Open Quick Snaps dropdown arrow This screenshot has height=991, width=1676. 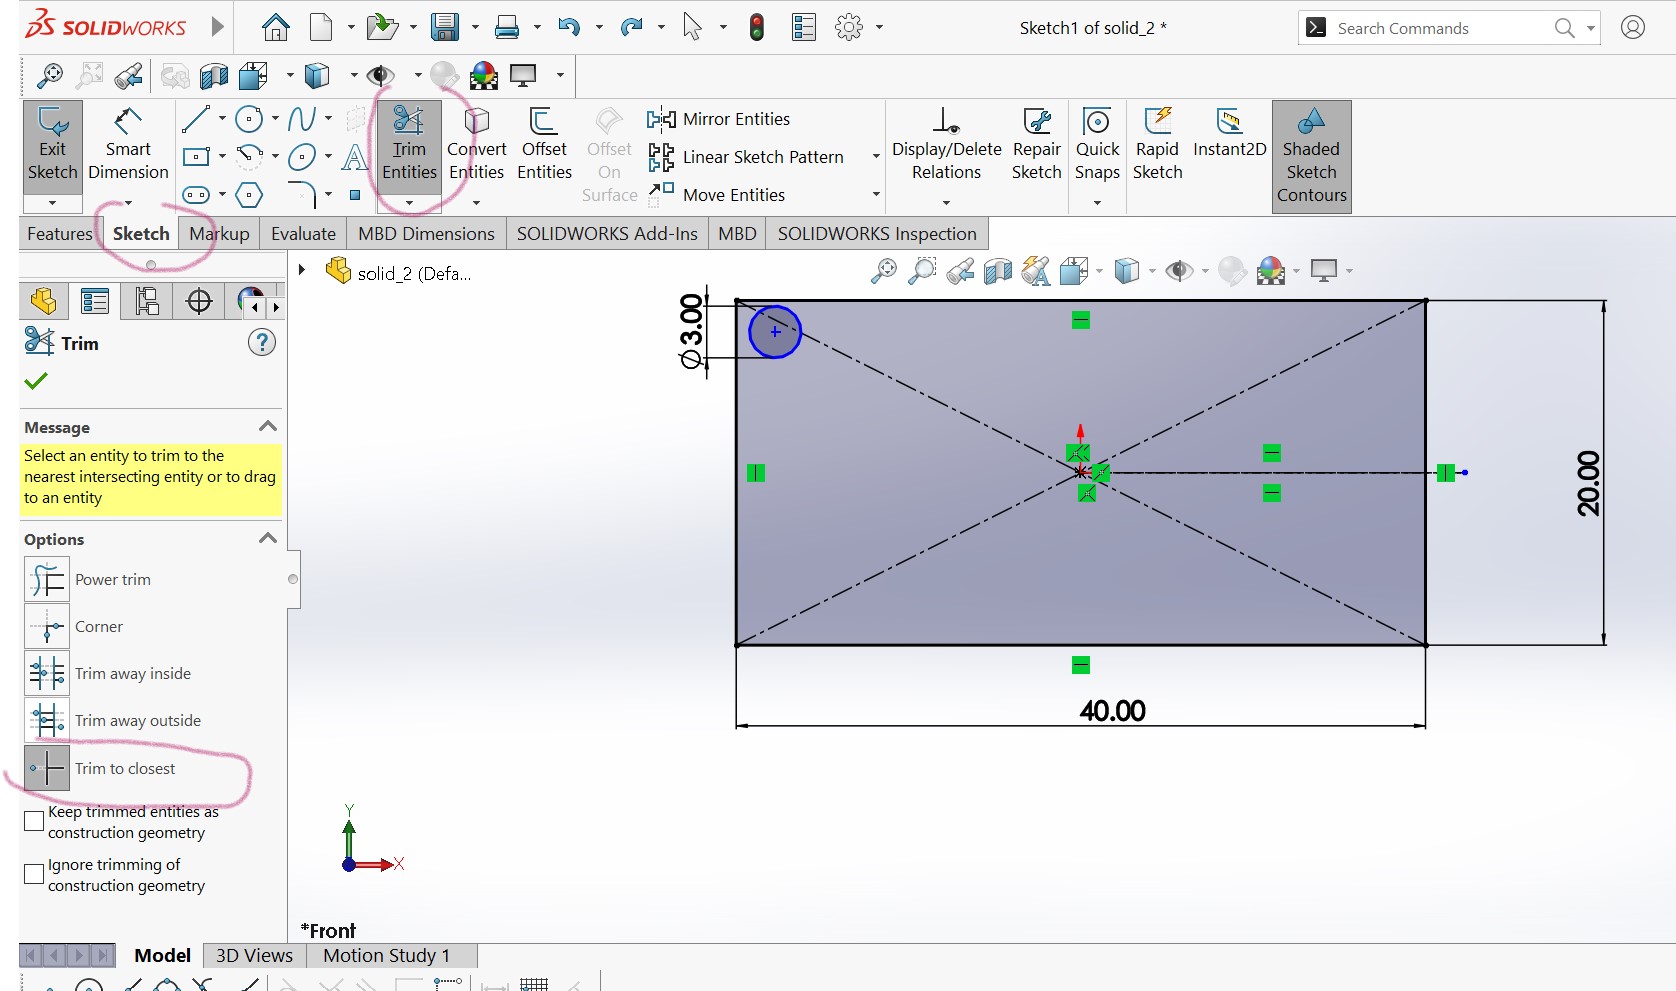pyautogui.click(x=1097, y=202)
